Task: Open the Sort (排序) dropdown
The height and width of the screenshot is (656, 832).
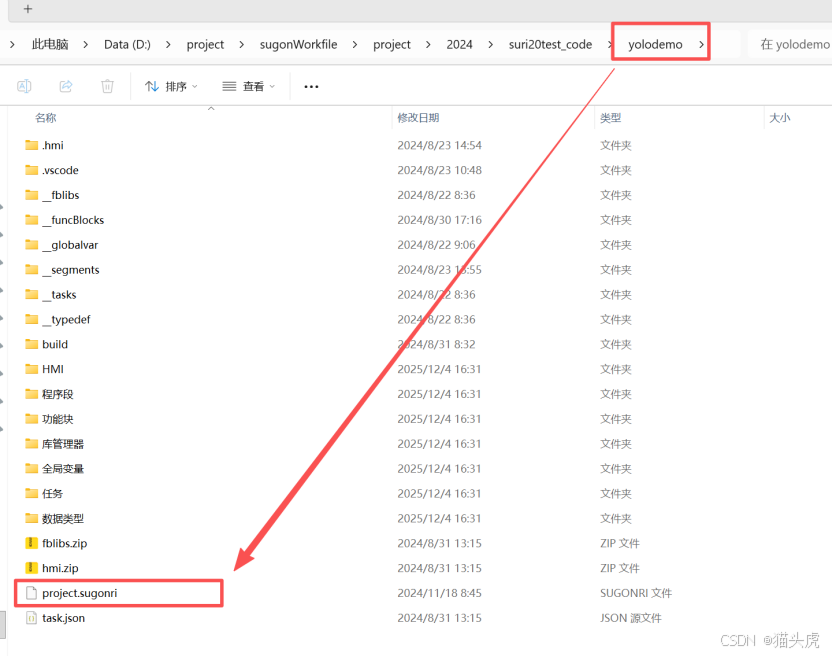Action: click(x=171, y=86)
